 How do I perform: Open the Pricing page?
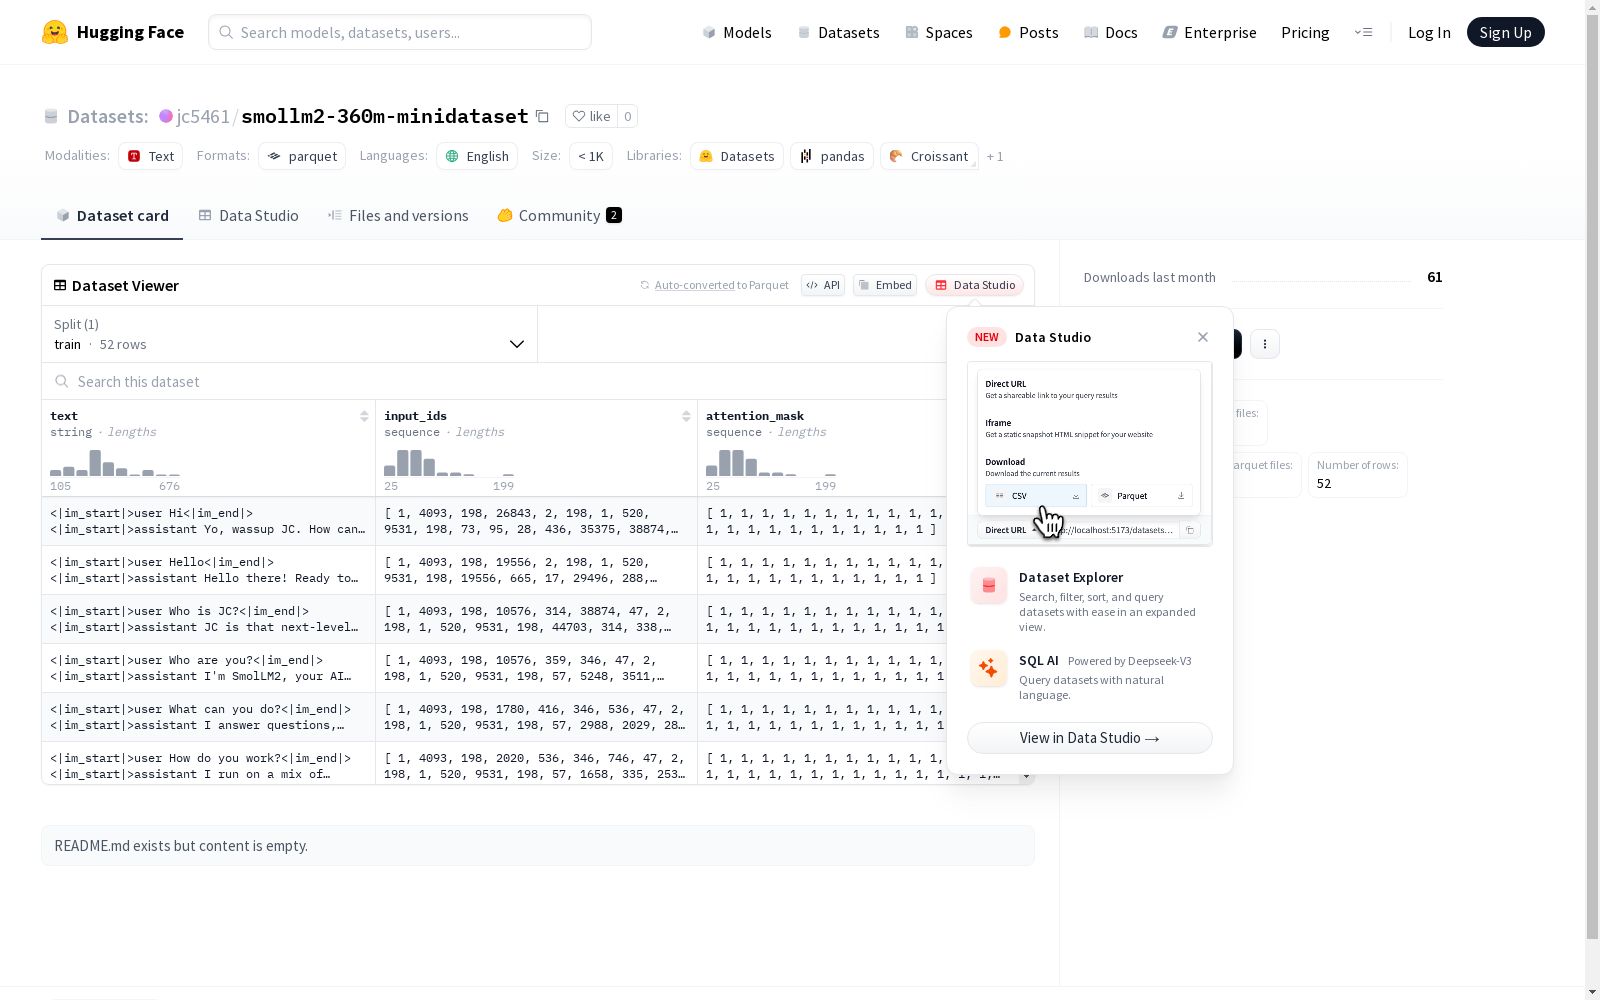coord(1305,32)
